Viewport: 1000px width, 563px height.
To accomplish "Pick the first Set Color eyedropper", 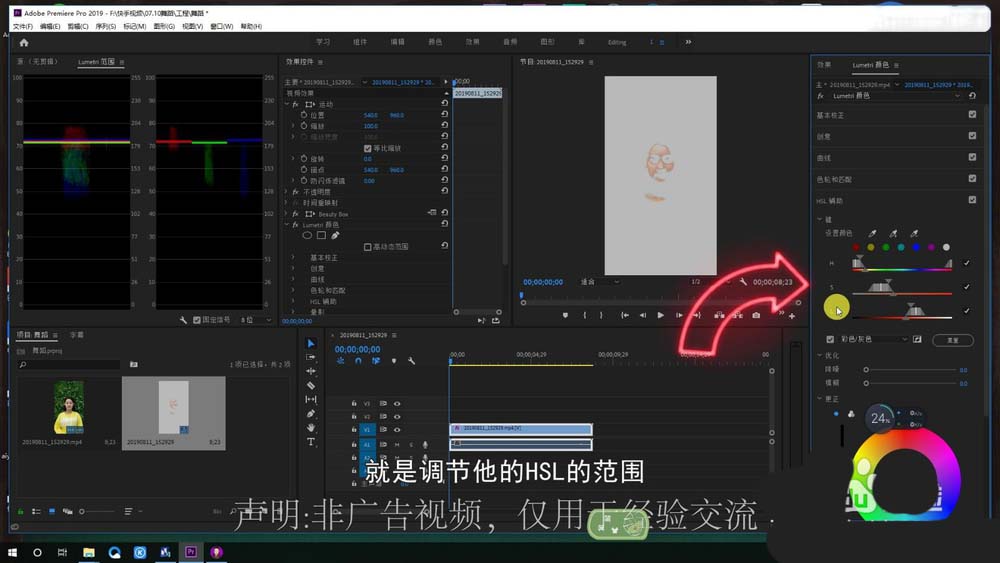I will coord(872,233).
